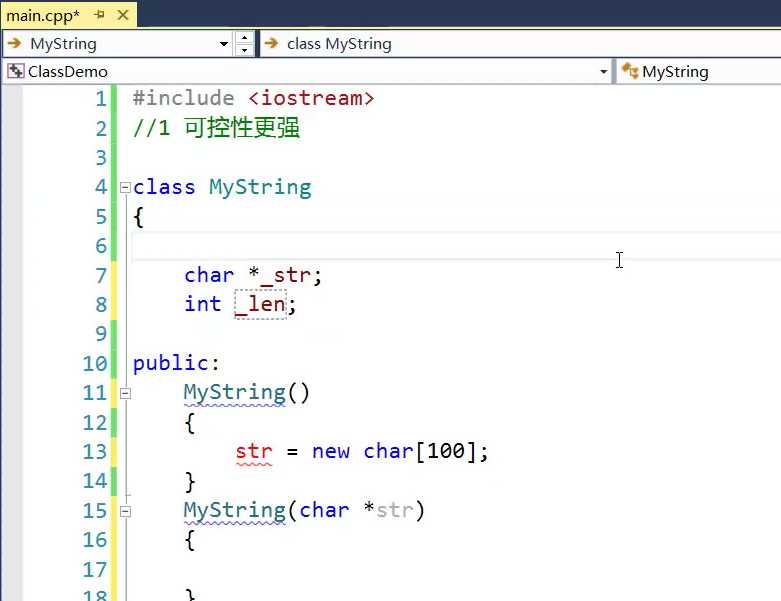Screen dimensions: 781x601
Task: Click the int keyword on line 8
Action: (202, 304)
